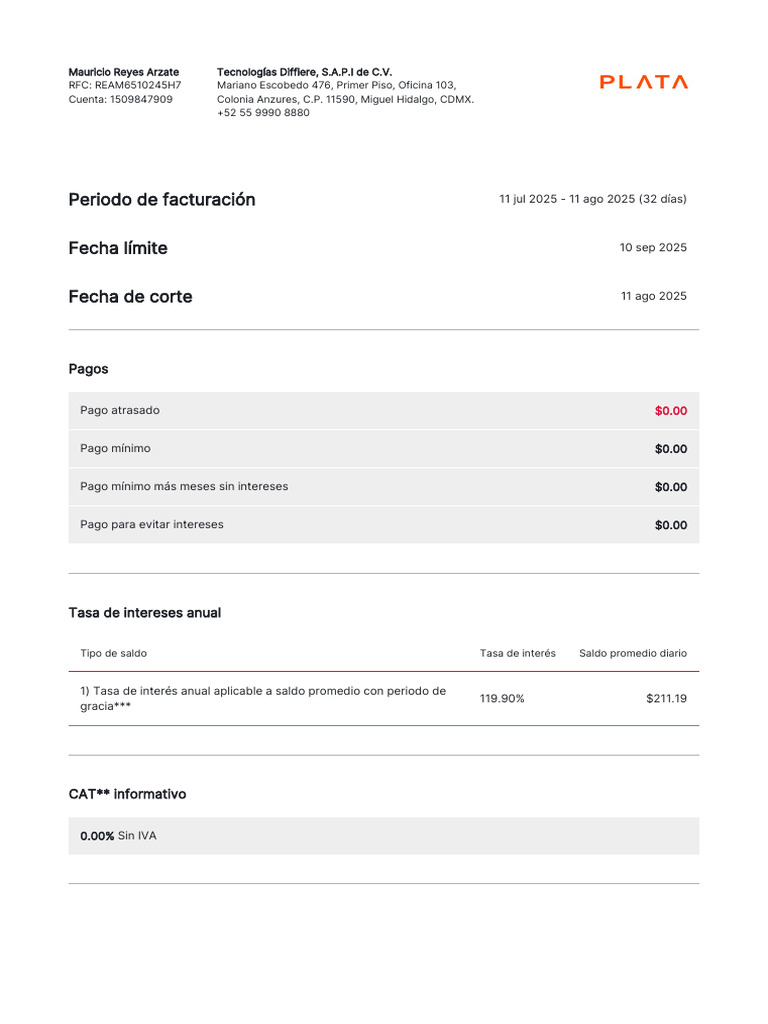The width and height of the screenshot is (768, 1024).
Task: Click the account holder name Mauricio Reyes Arzate
Action: tap(124, 72)
